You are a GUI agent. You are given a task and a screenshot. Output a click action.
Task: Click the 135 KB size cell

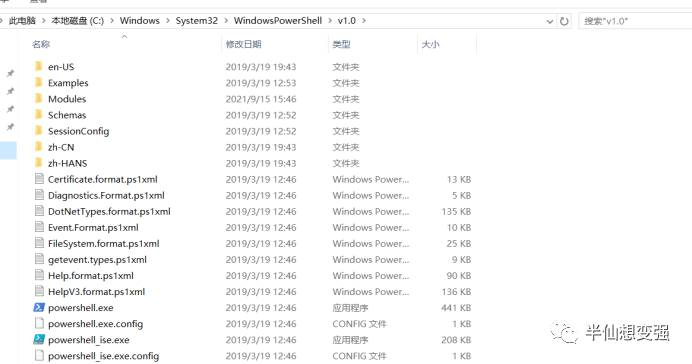click(x=456, y=211)
